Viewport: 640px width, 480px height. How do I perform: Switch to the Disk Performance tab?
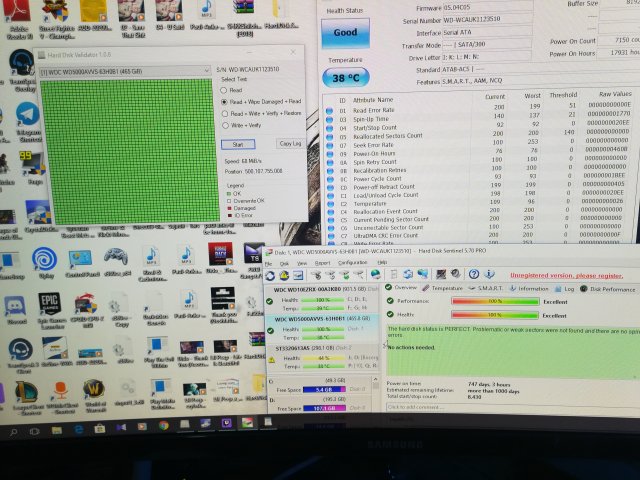click(x=614, y=288)
